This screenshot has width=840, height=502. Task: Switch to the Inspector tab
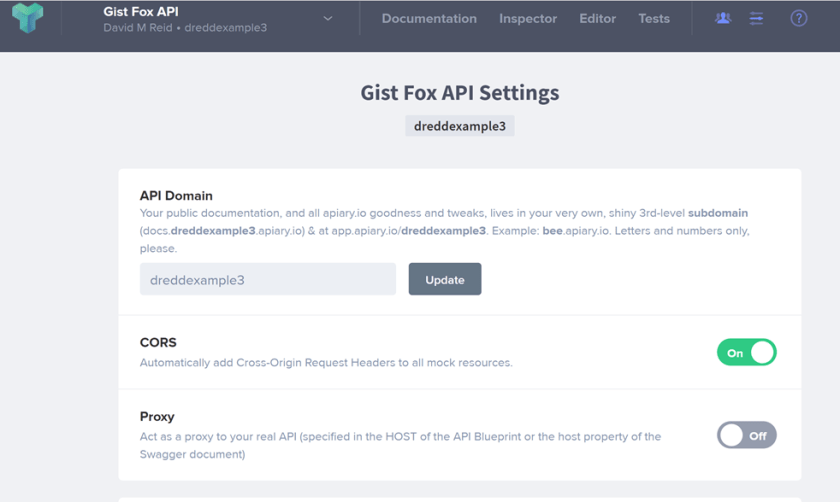[528, 18]
